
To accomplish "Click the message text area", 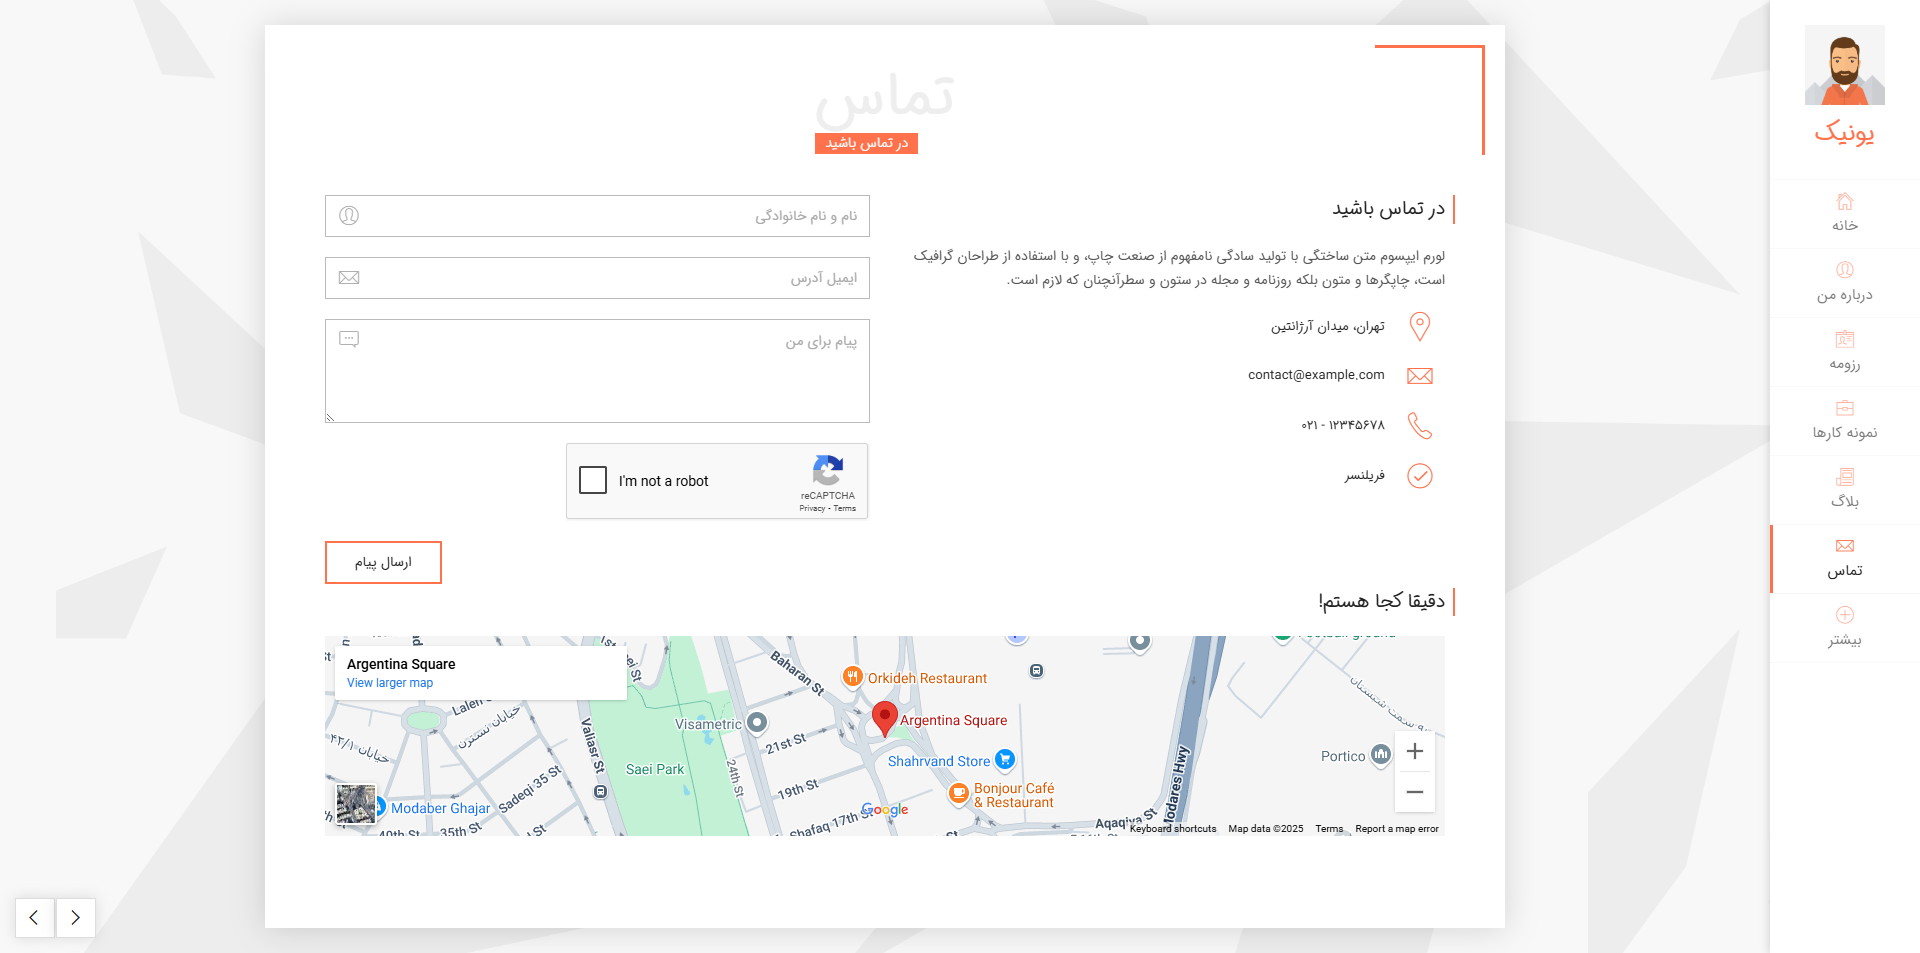I will pyautogui.click(x=597, y=371).
